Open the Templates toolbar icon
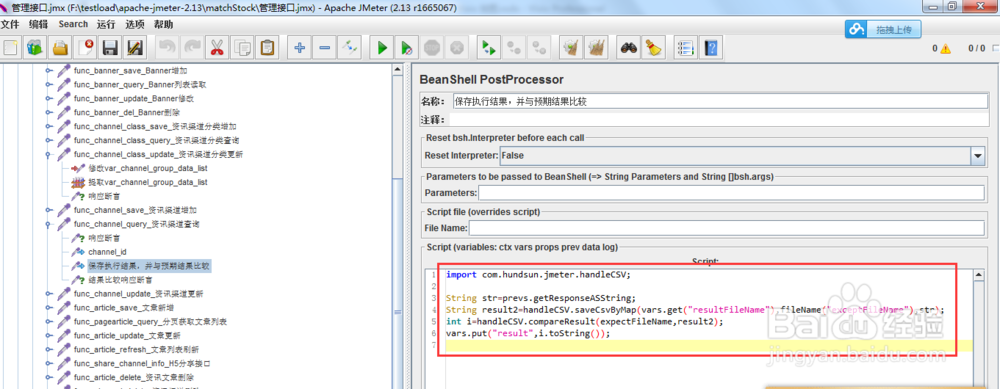The width and height of the screenshot is (1000, 389). pyautogui.click(x=35, y=48)
